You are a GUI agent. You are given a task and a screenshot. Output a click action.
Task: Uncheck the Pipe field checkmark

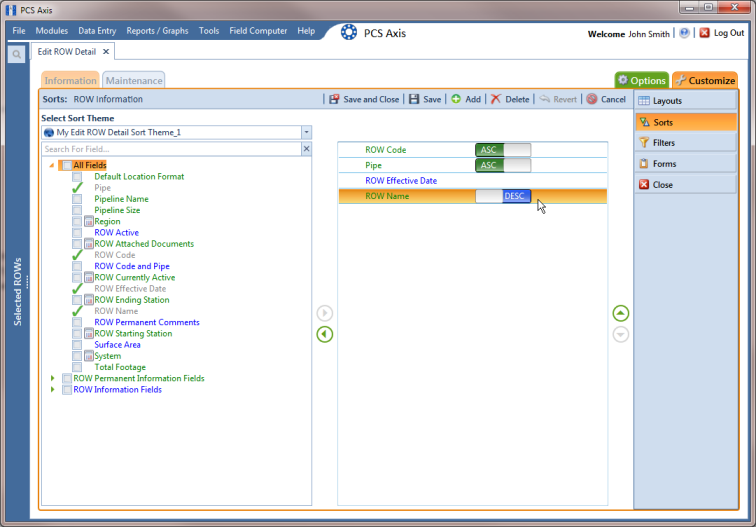pos(77,188)
